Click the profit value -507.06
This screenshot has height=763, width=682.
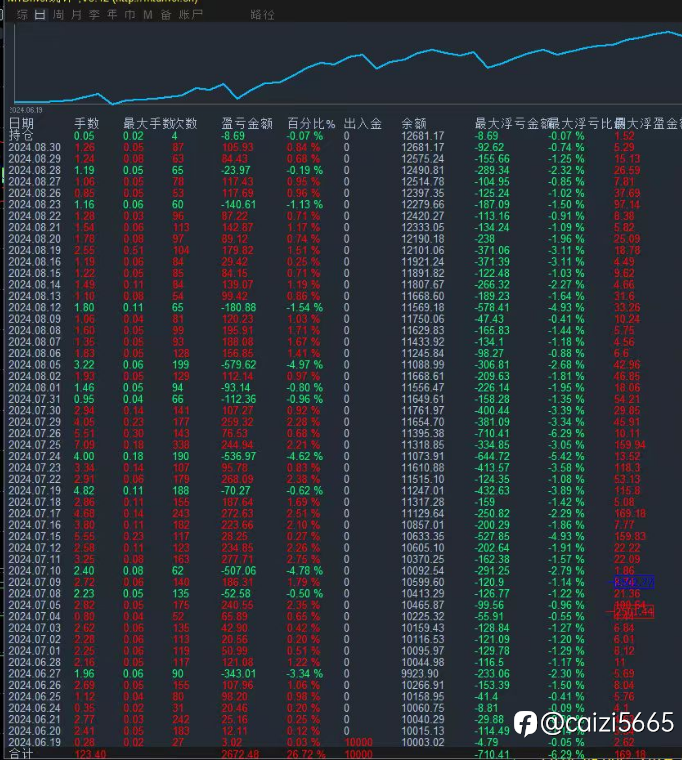[x=238, y=570]
